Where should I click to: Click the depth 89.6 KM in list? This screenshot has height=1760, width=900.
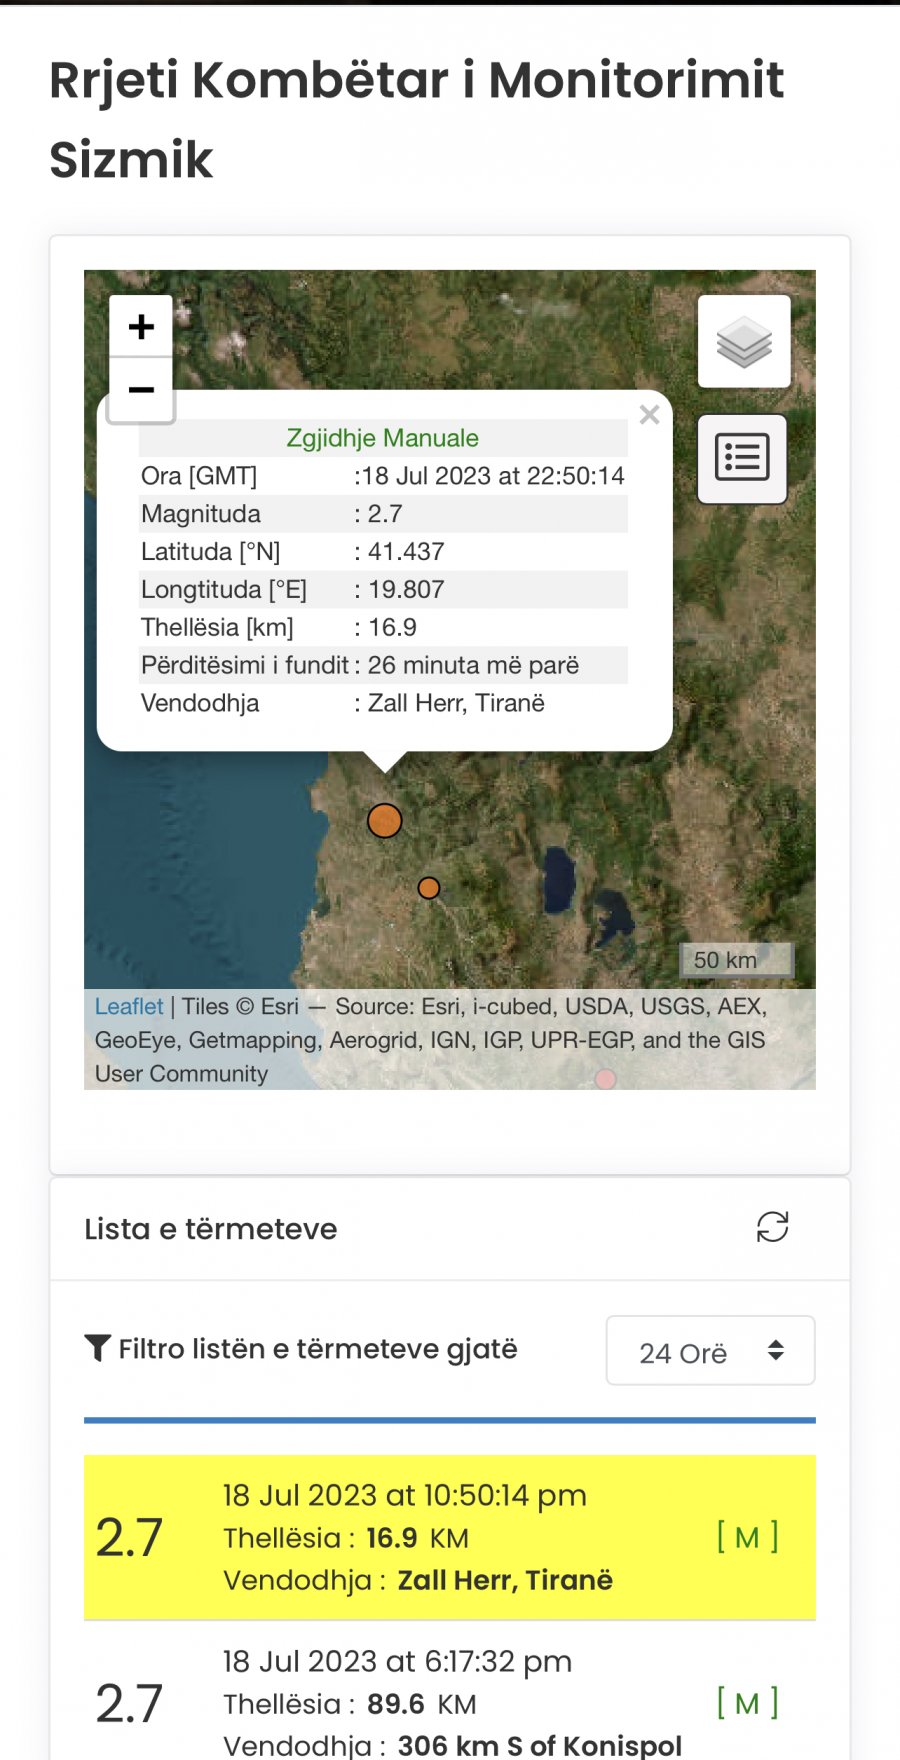(x=422, y=1704)
